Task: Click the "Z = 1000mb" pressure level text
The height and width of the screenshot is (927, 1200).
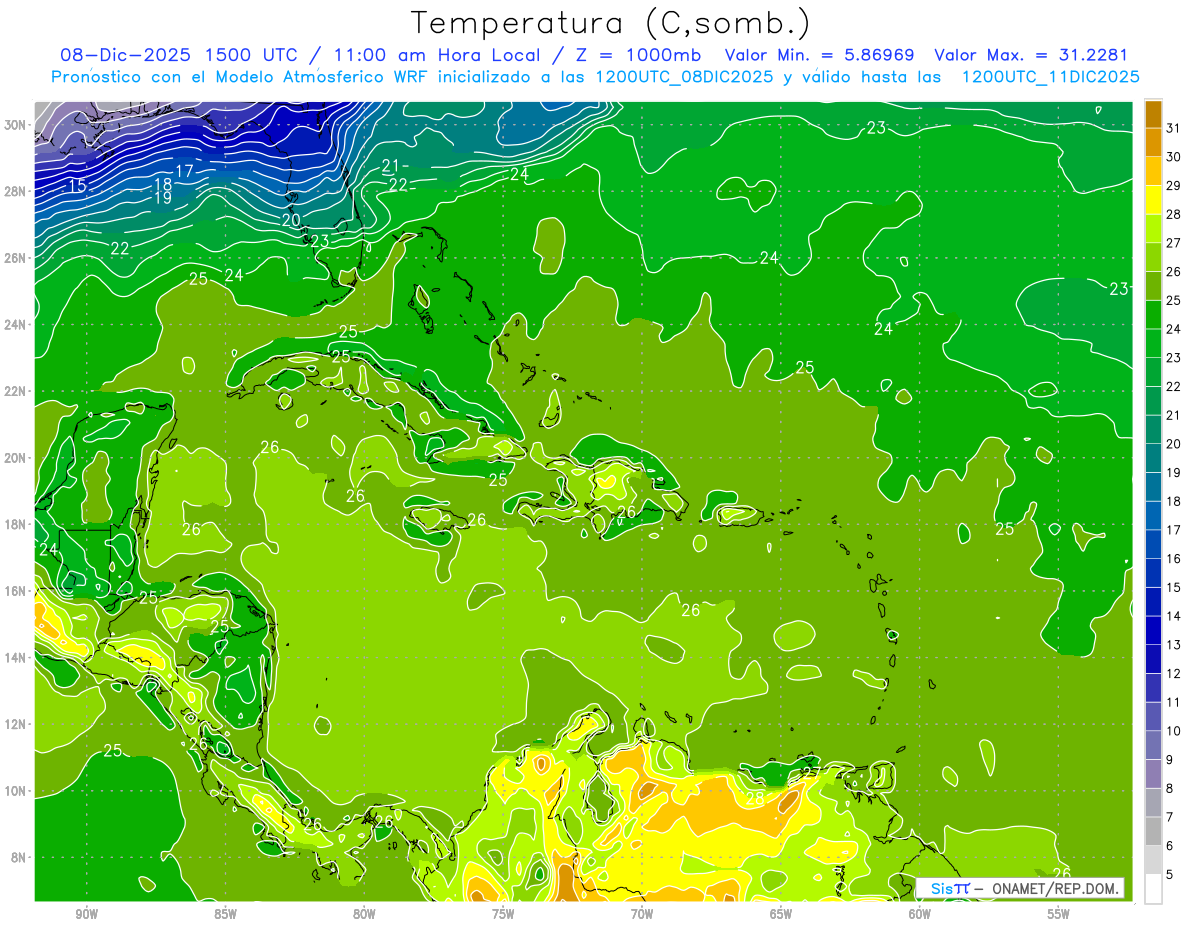Action: (x=637, y=55)
